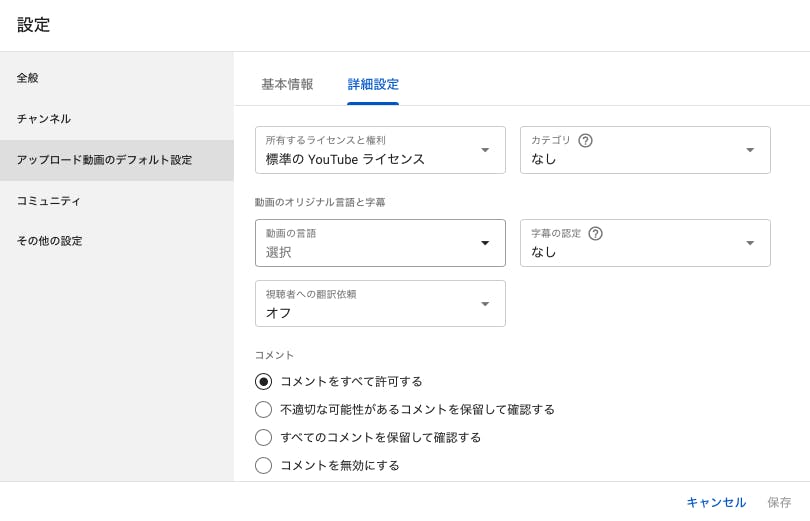Screen dimensions: 810x521
Task: Open その他の設定 in sidebar
Action: pos(49,241)
